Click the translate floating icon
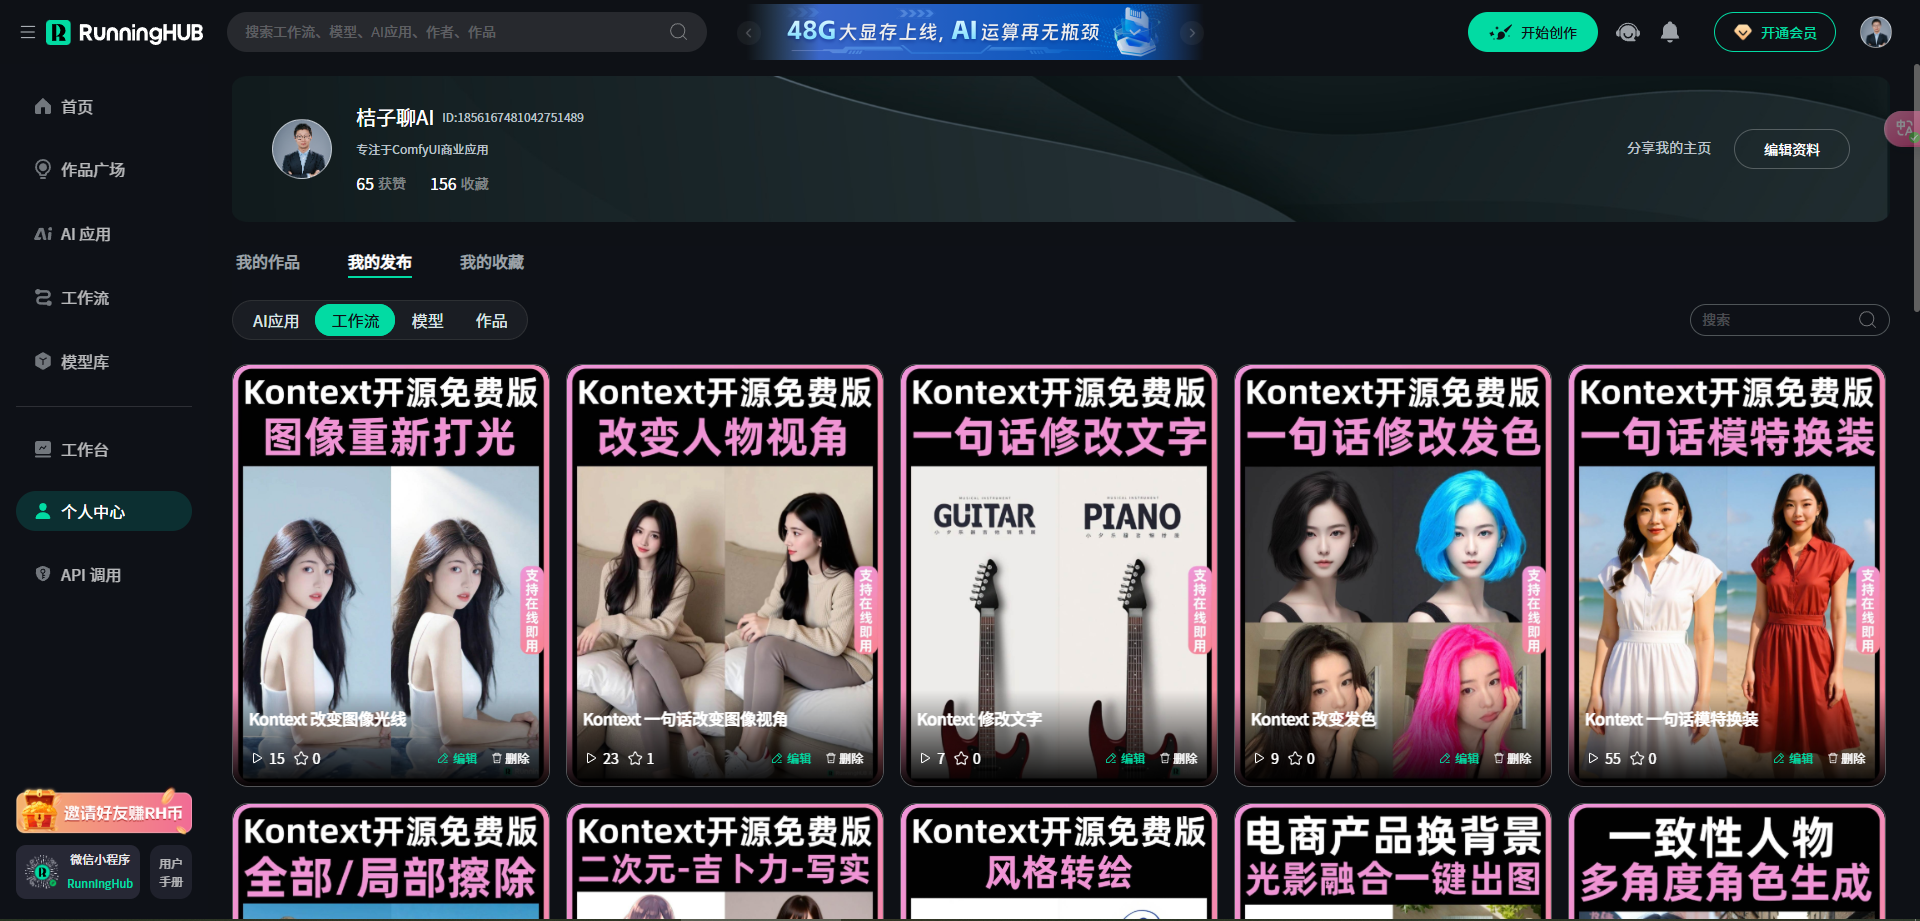The height and width of the screenshot is (921, 1920). point(1903,129)
